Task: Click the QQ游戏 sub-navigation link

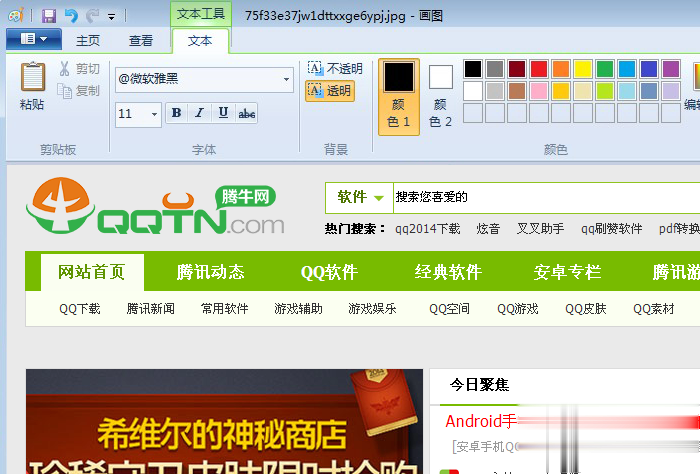Action: pyautogui.click(x=518, y=309)
